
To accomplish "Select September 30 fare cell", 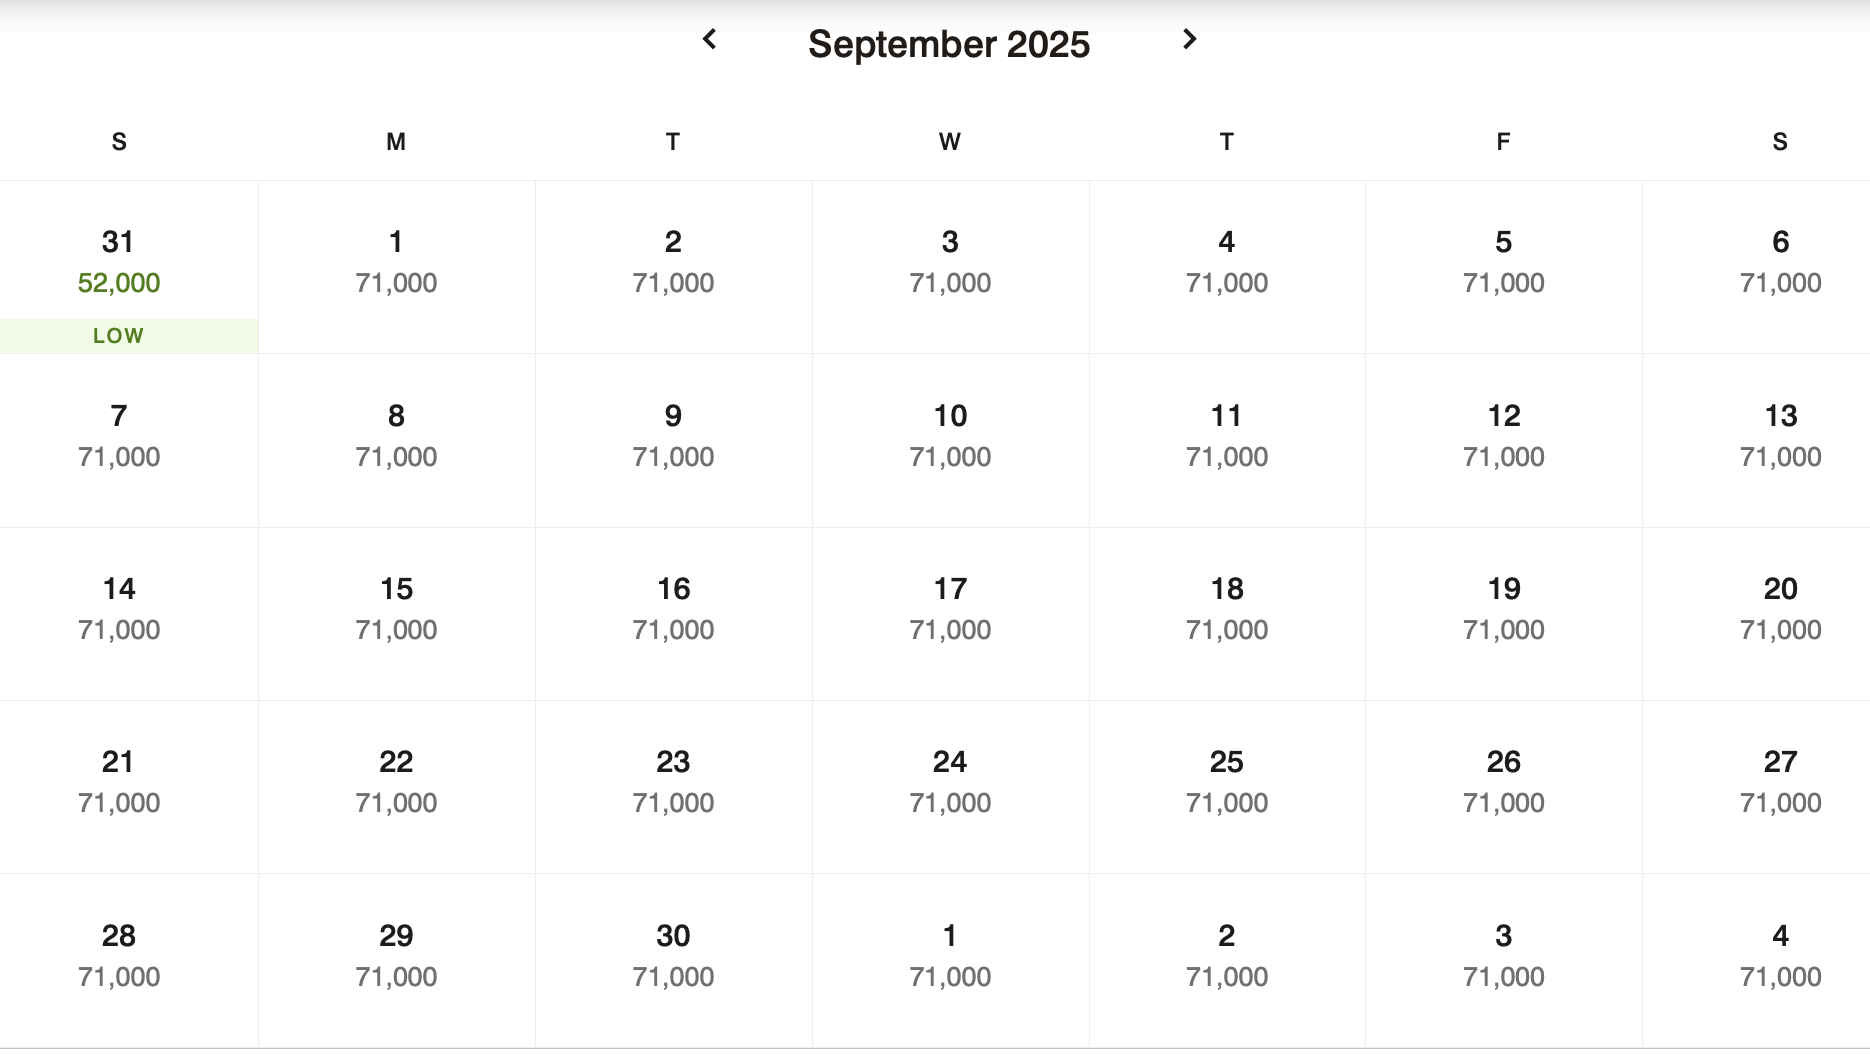I will [x=673, y=956].
